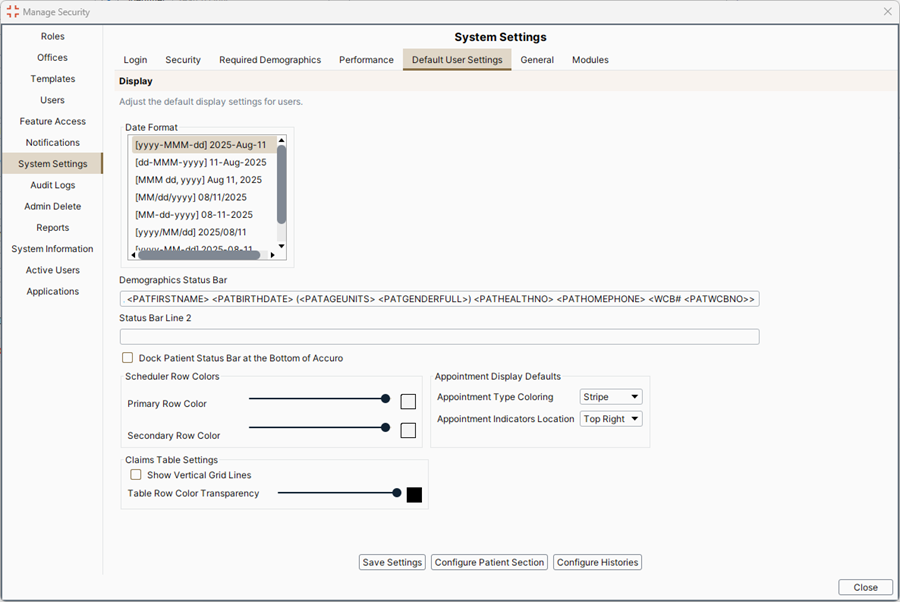Open the General settings tab
The width and height of the screenshot is (900, 602).
[537, 59]
